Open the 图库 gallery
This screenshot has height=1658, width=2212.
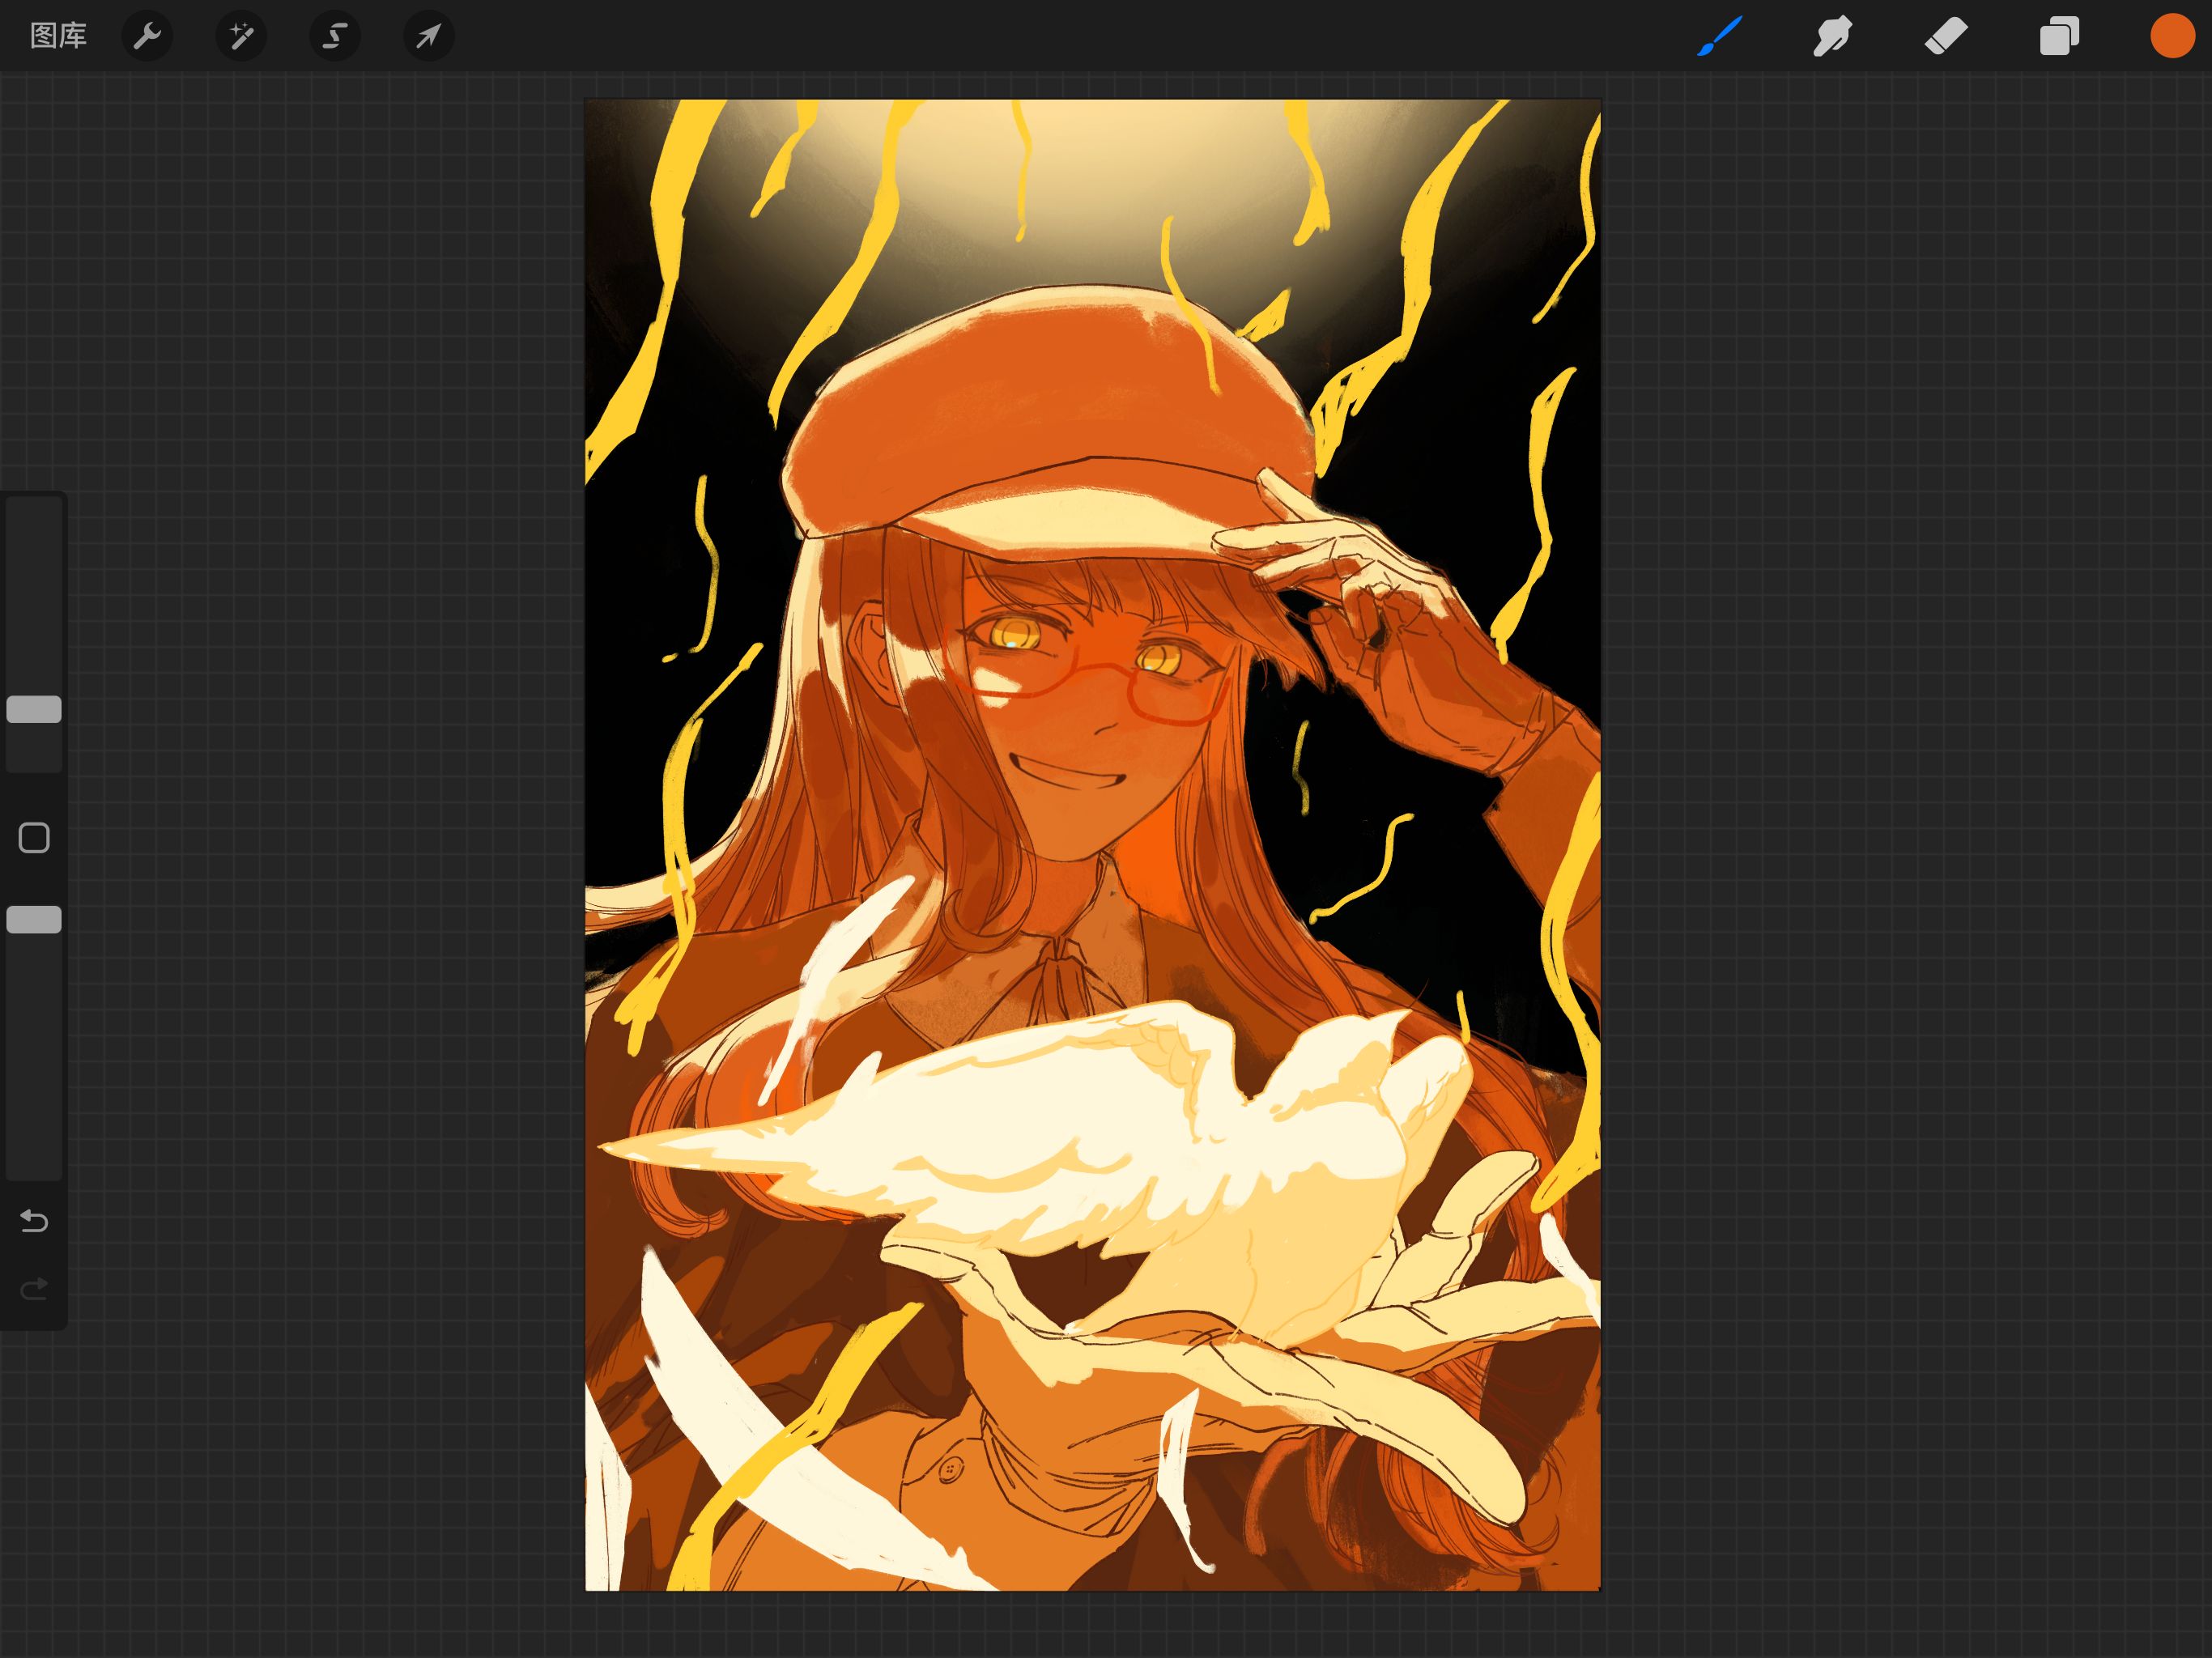pos(58,36)
